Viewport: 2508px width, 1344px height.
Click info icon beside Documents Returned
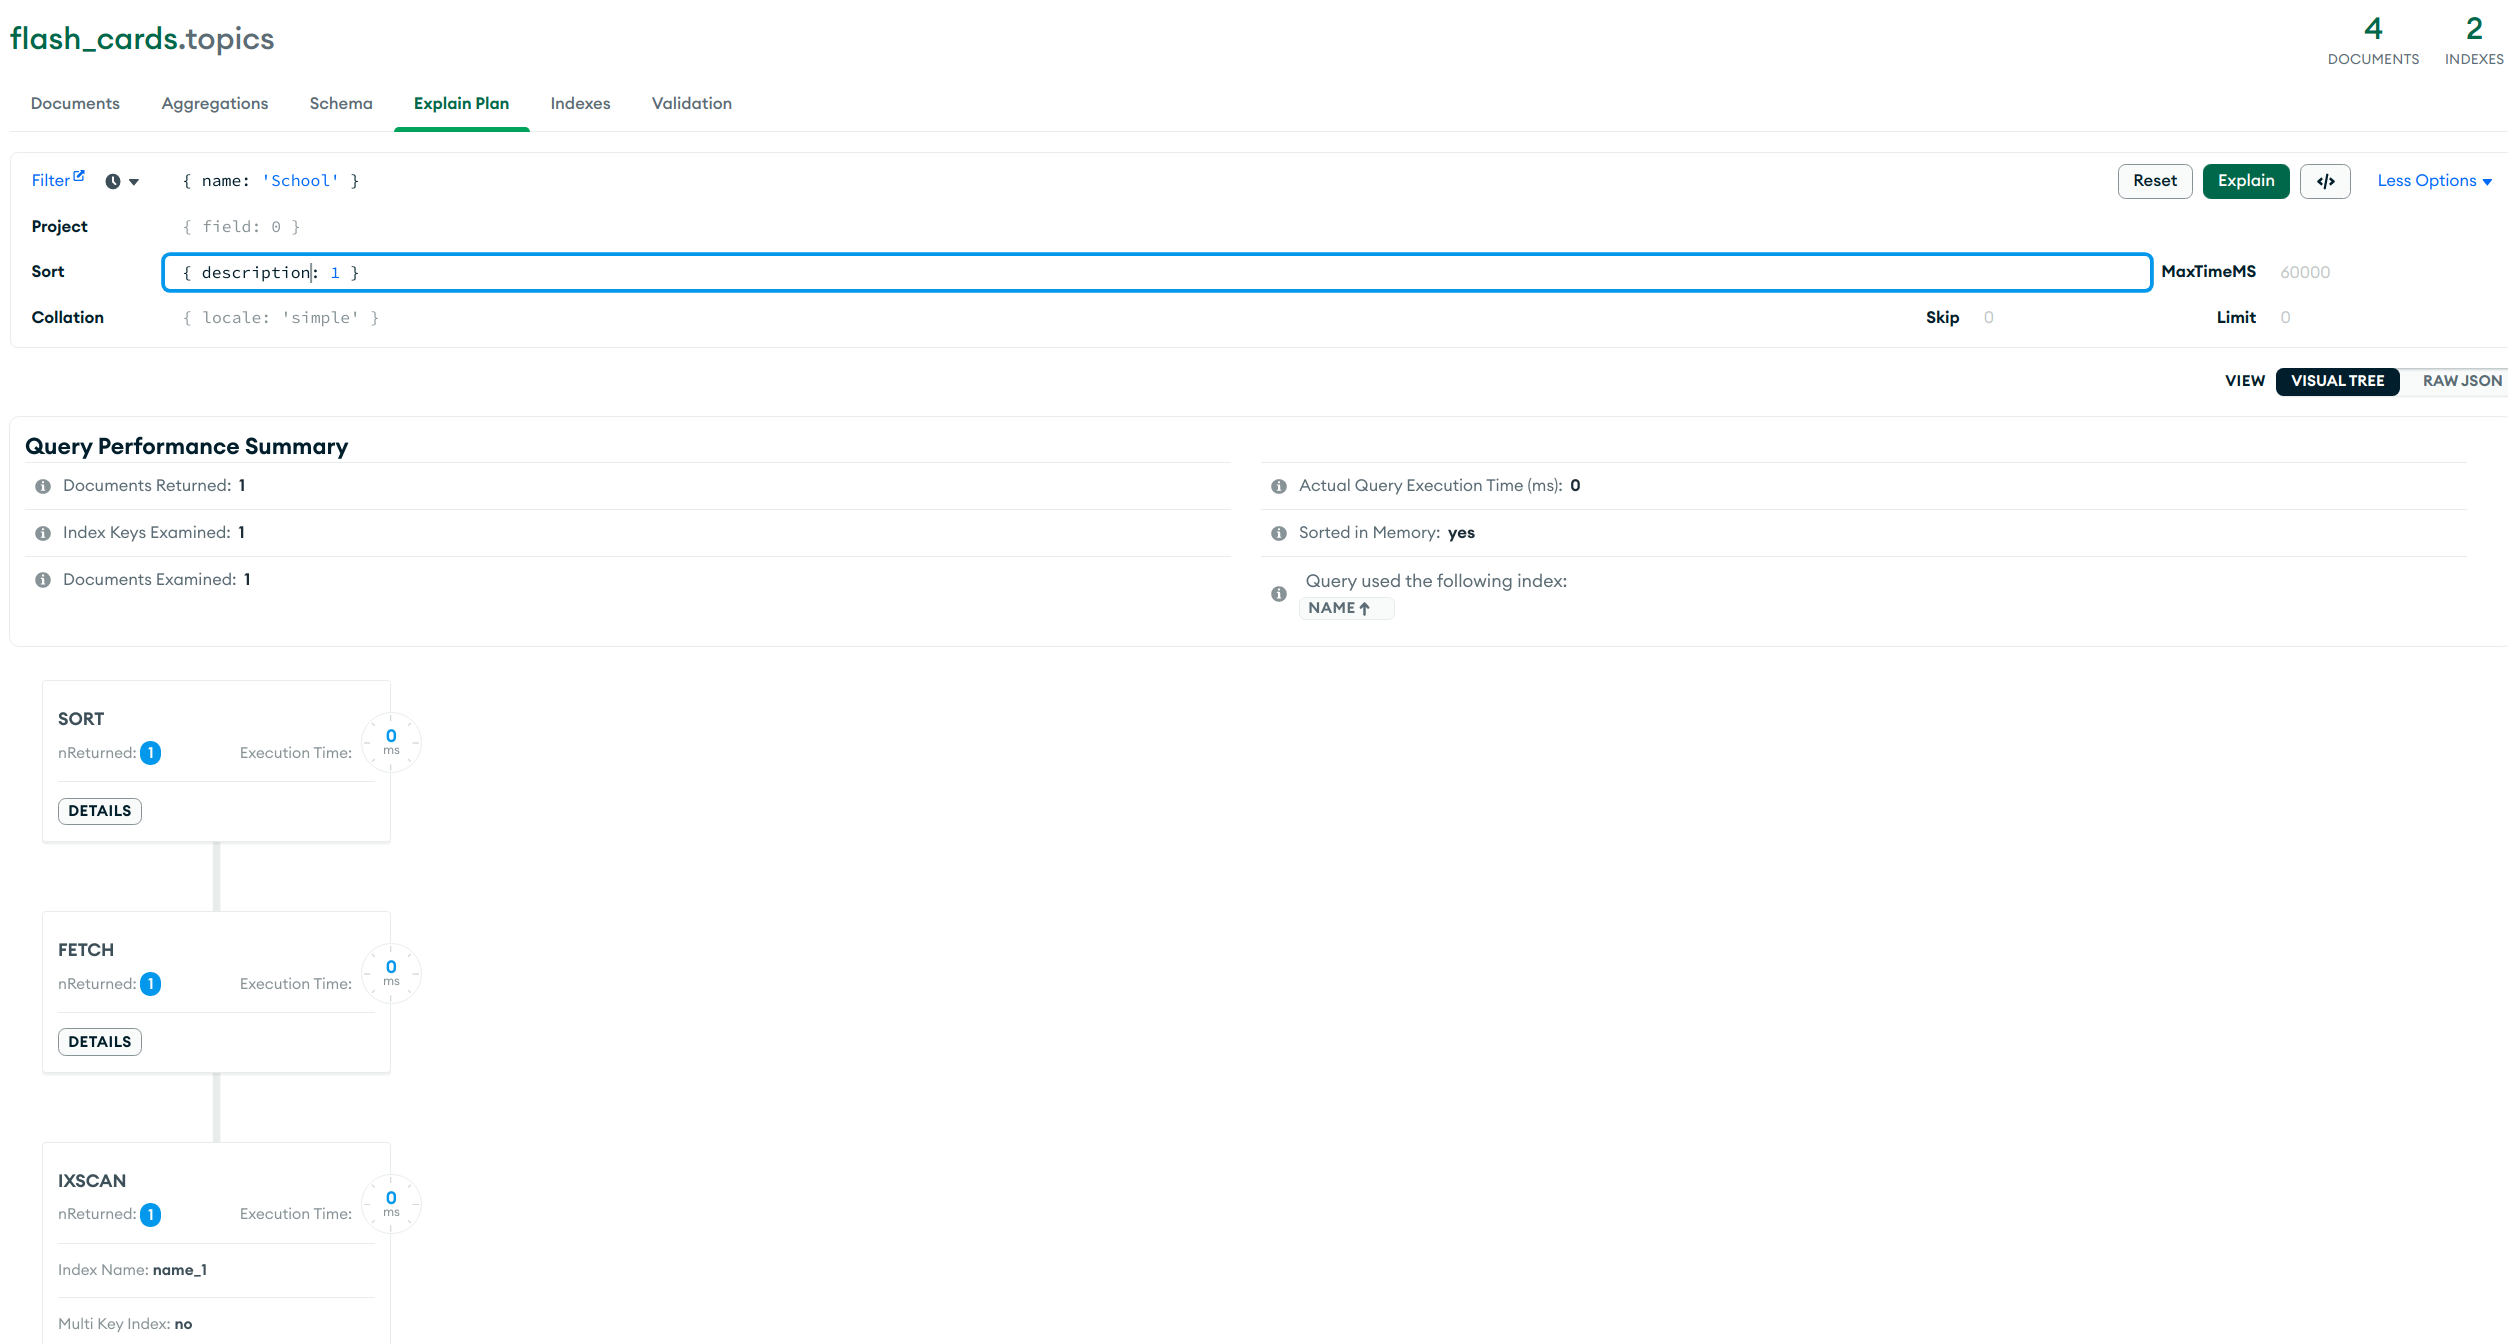pyautogui.click(x=42, y=486)
